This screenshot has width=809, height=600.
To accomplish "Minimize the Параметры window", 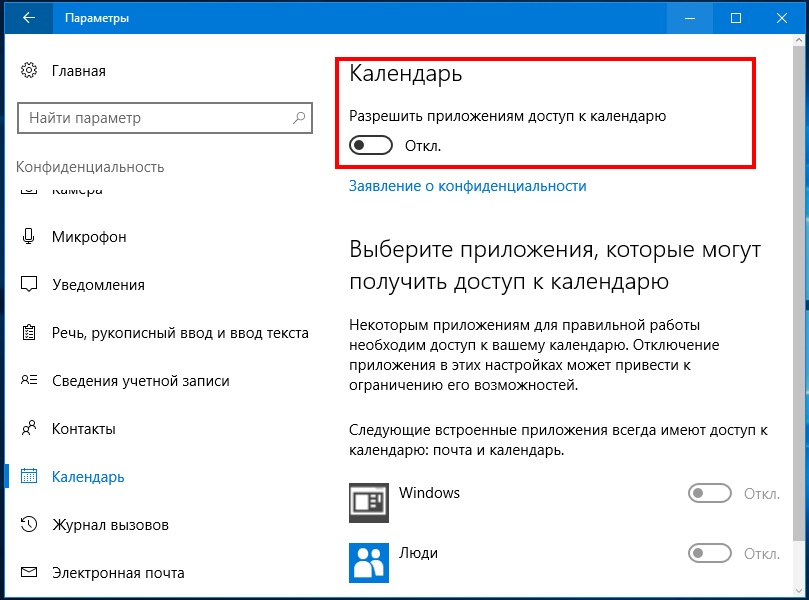I will [x=690, y=18].
